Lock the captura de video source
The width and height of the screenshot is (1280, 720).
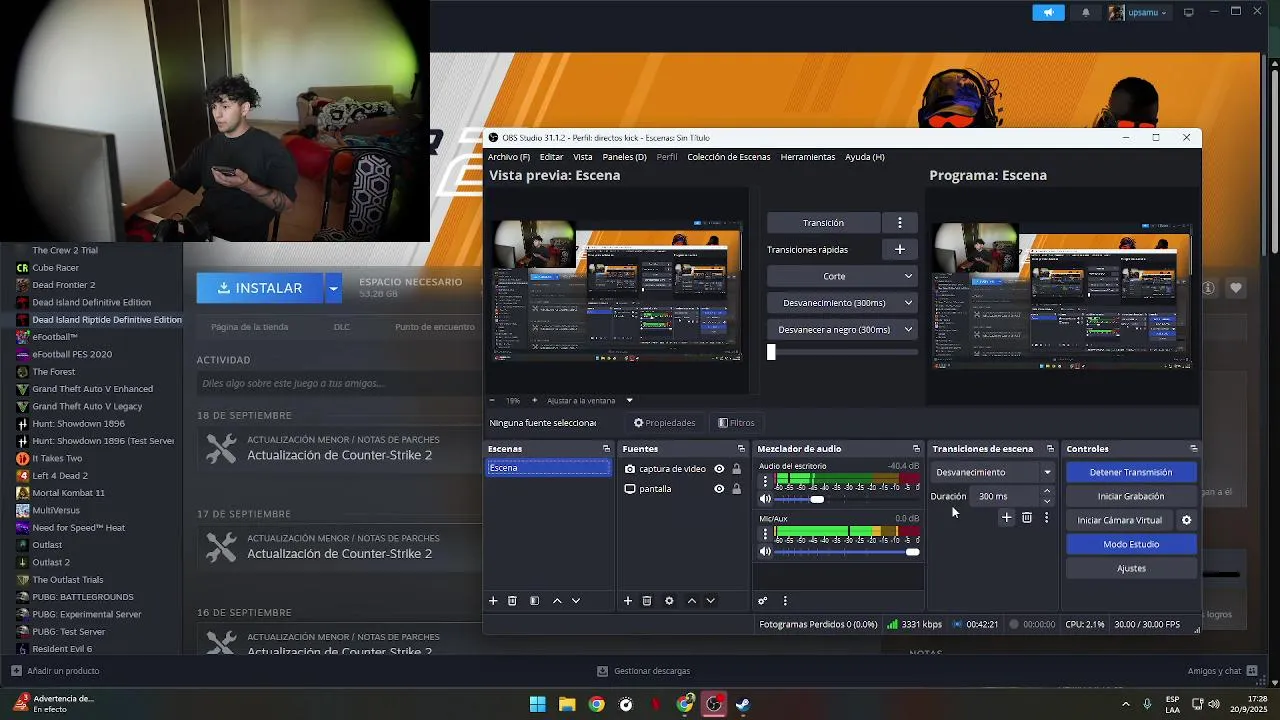[737, 469]
